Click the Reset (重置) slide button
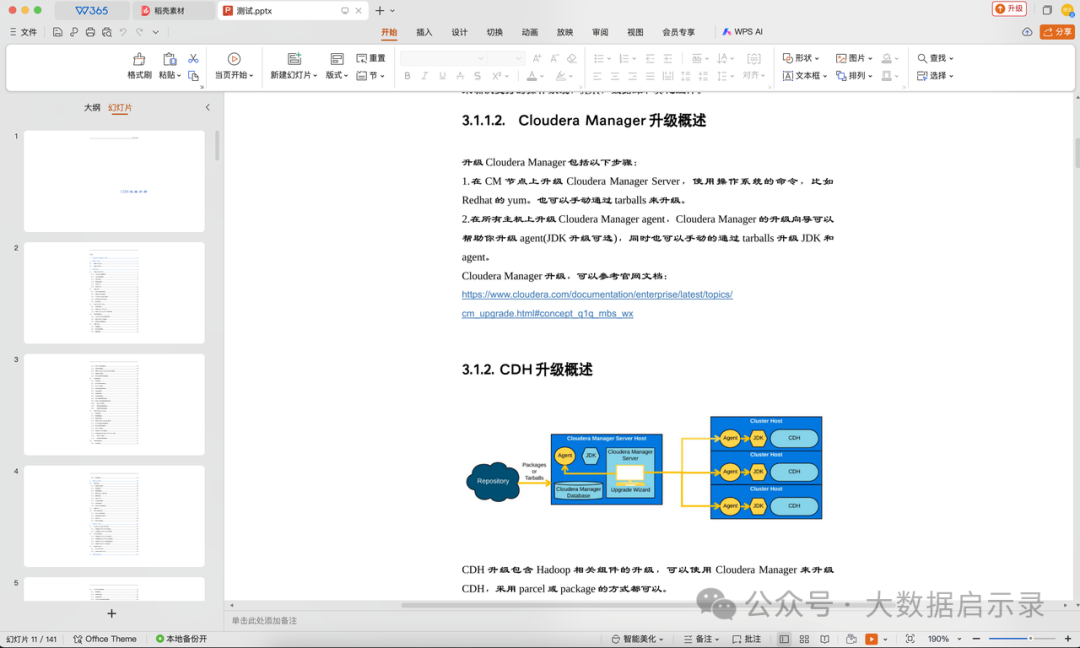 371,59
